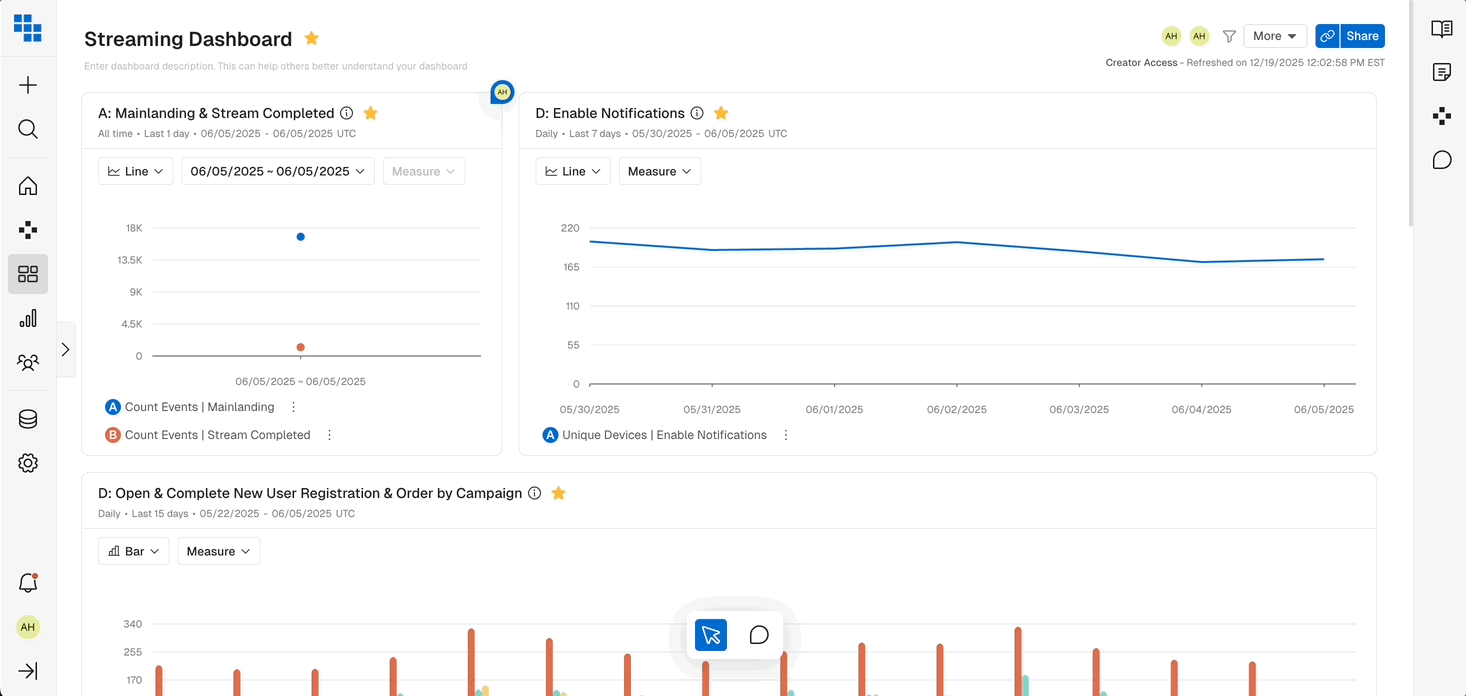
Task: Open the settings gear in sidebar
Action: click(x=28, y=463)
